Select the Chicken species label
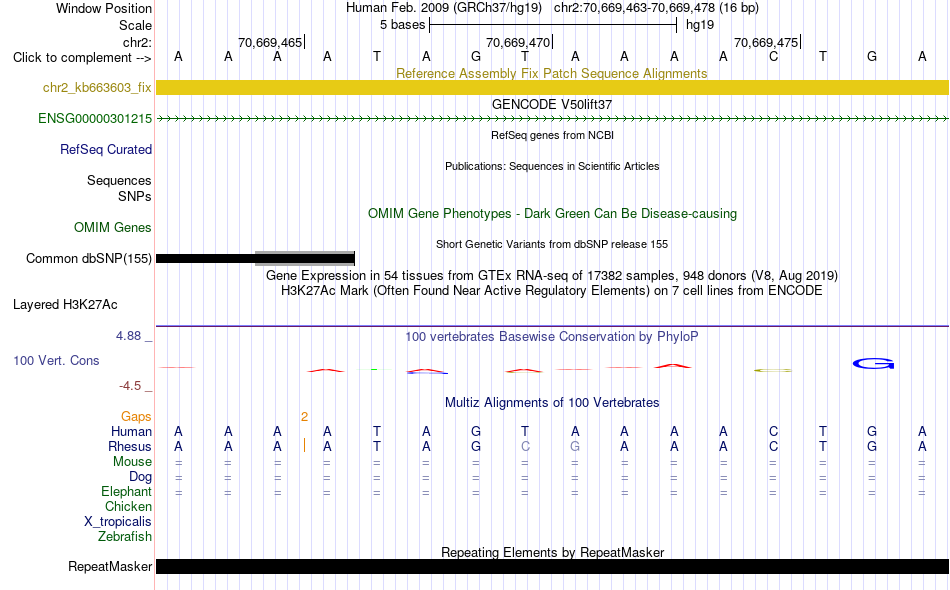 click(x=128, y=506)
